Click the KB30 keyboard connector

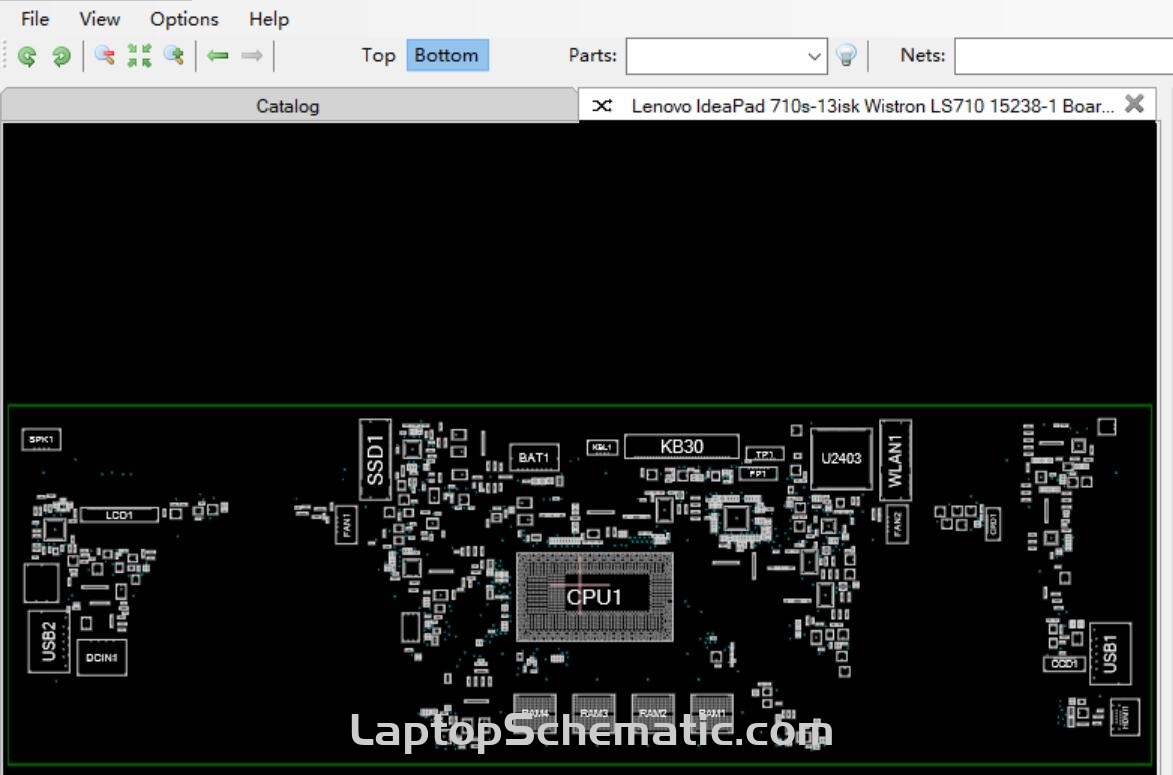point(682,447)
